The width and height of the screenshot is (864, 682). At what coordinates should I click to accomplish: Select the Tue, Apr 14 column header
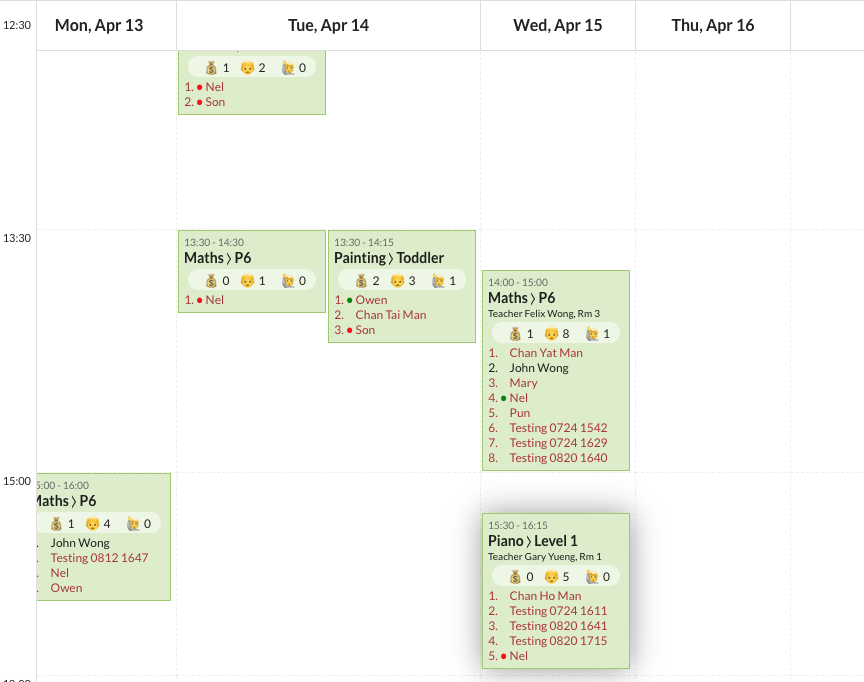coord(328,25)
